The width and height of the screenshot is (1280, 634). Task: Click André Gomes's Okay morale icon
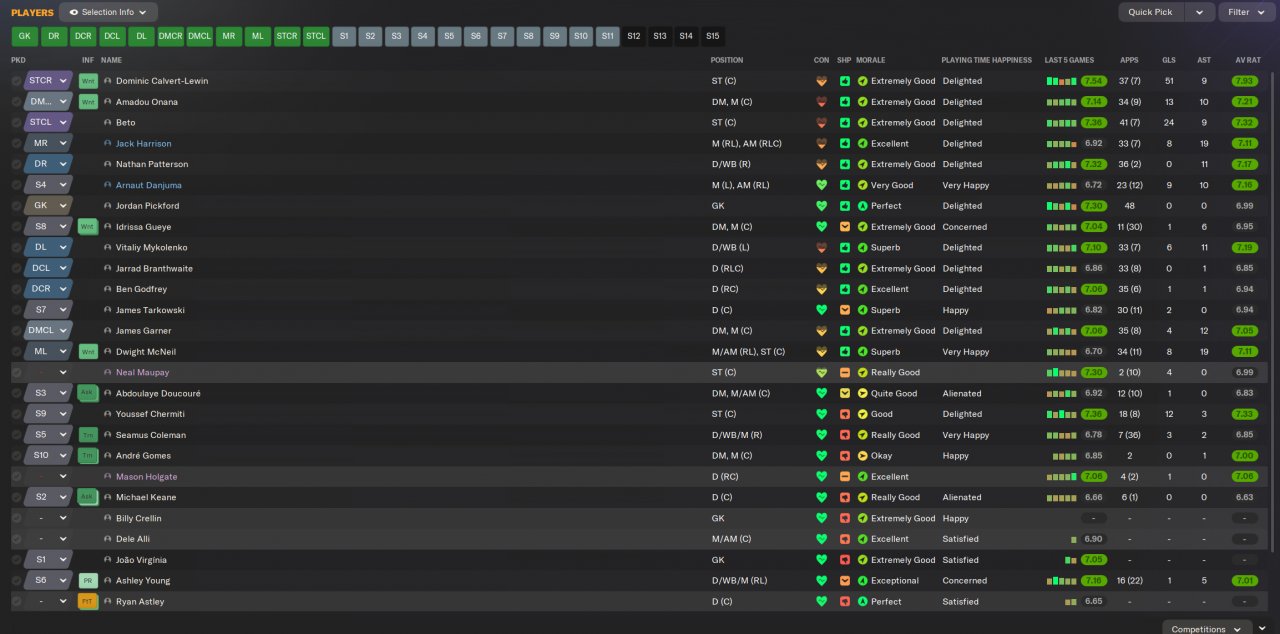click(x=862, y=456)
